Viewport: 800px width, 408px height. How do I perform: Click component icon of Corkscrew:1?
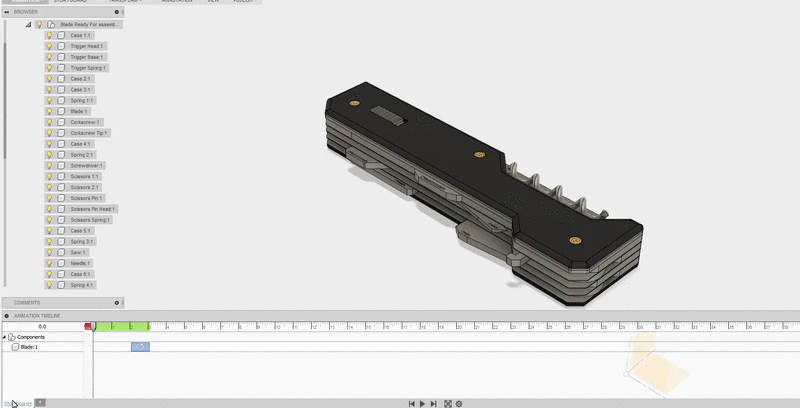(61, 122)
